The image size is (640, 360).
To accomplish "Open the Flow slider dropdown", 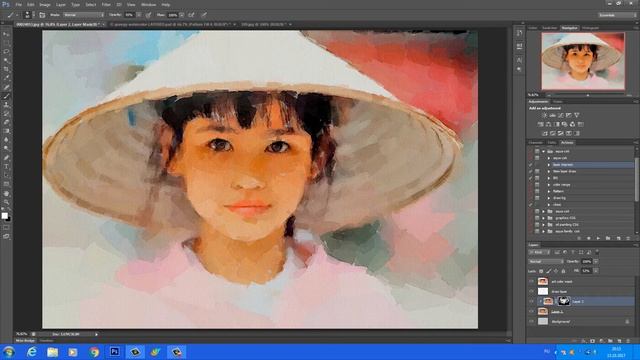I will coord(181,15).
